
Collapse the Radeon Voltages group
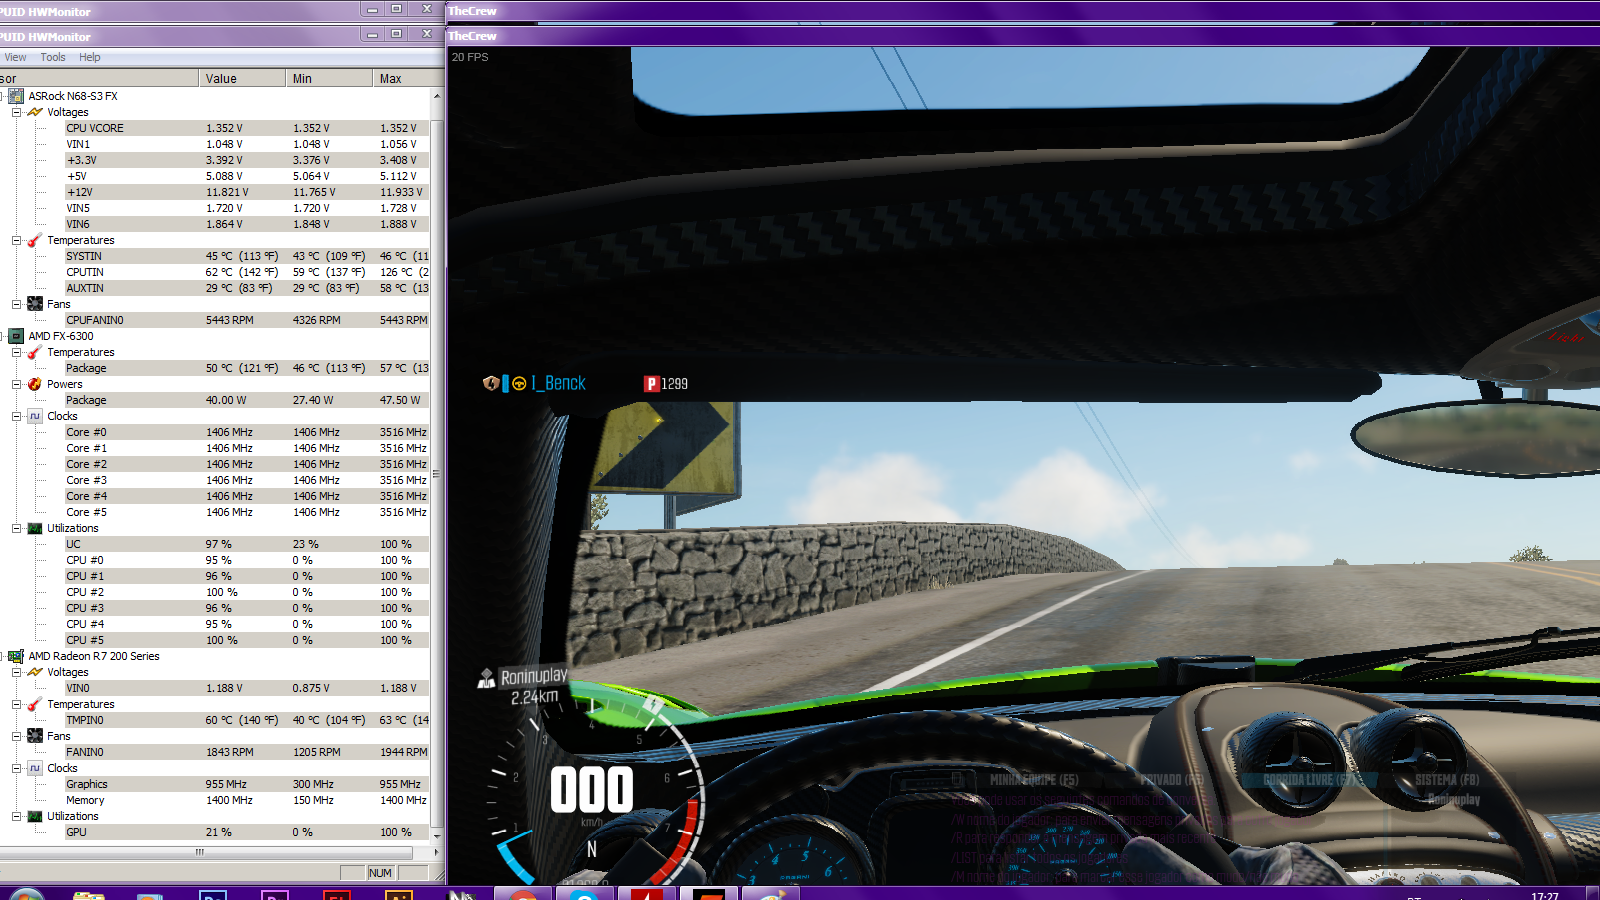pos(16,672)
